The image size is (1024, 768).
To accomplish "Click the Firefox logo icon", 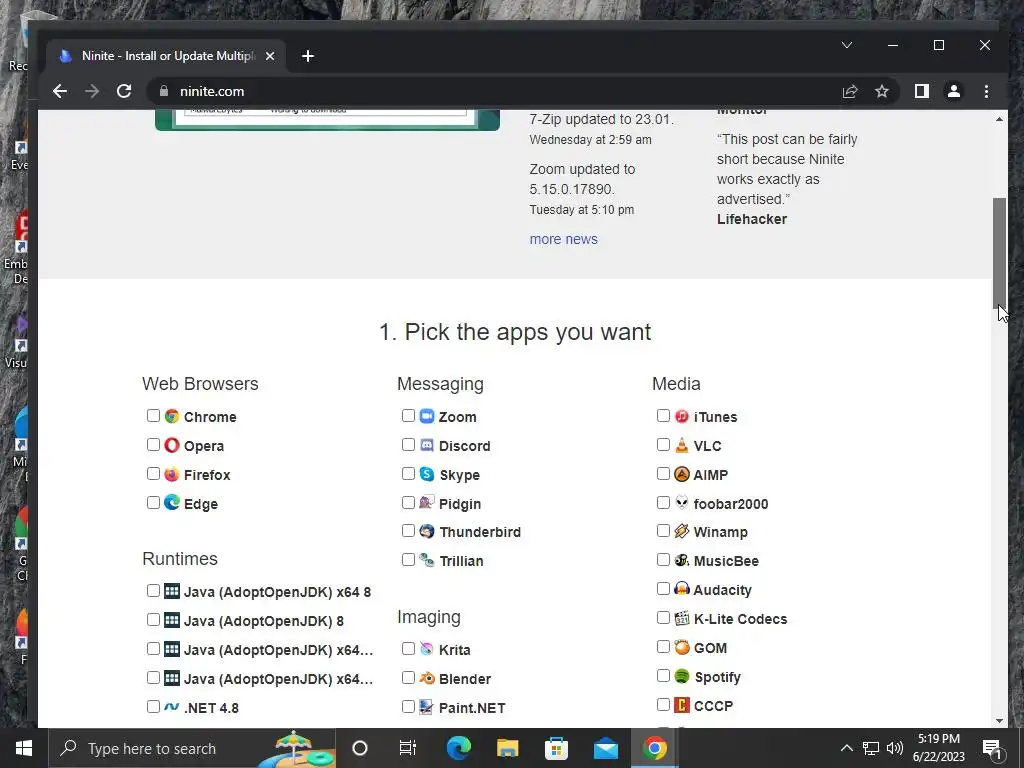I will (172, 474).
